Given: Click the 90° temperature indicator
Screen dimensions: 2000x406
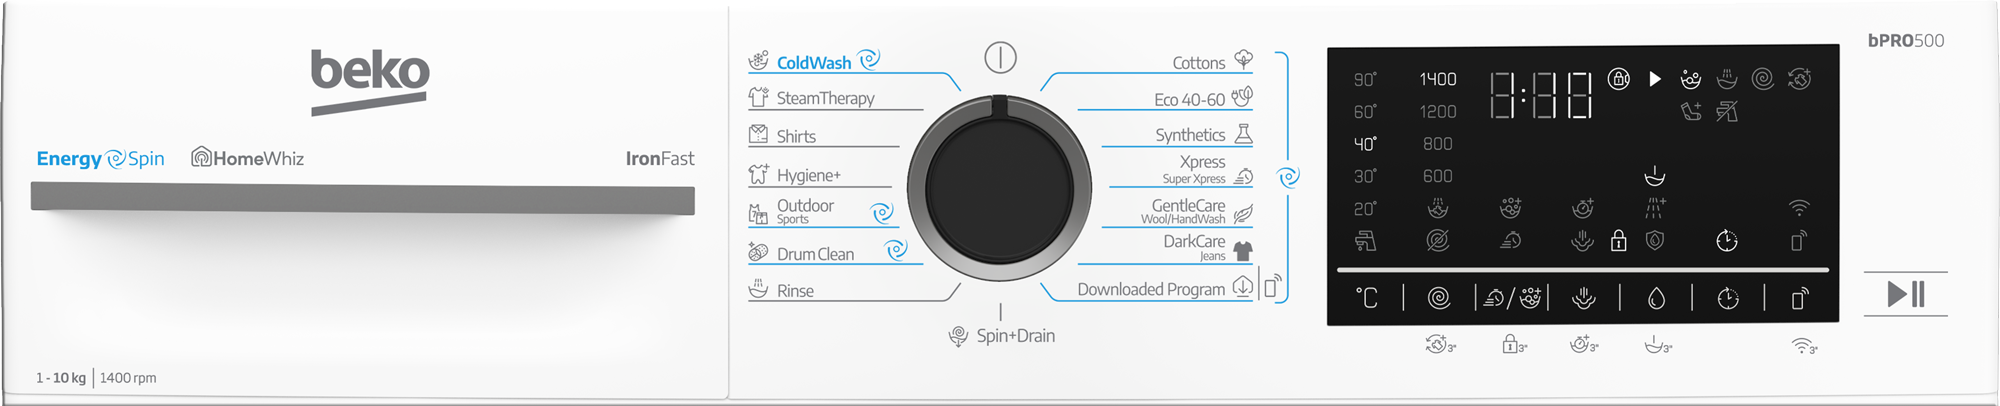Looking at the screenshot, I should [x=1365, y=80].
